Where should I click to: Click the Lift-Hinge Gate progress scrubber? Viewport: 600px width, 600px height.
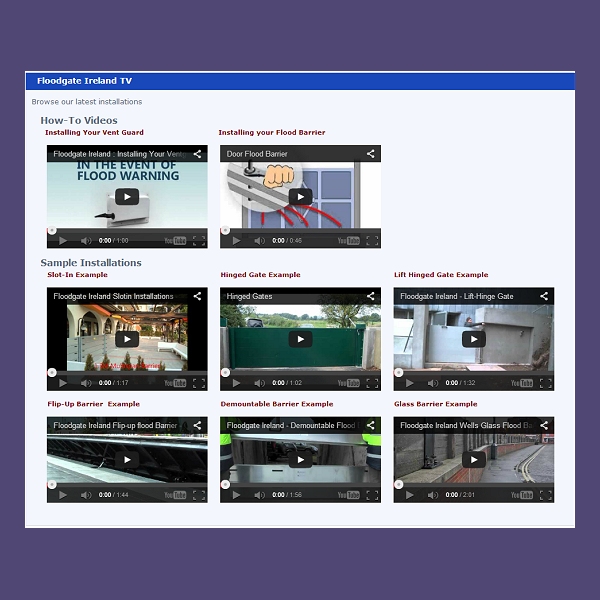coord(399,373)
